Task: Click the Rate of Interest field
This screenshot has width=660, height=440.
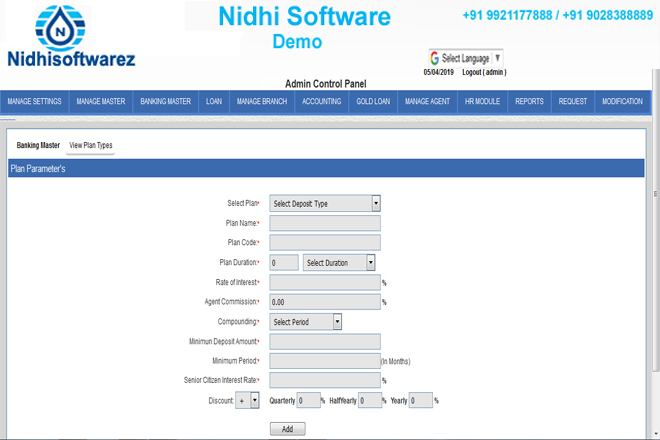Action: pos(325,283)
